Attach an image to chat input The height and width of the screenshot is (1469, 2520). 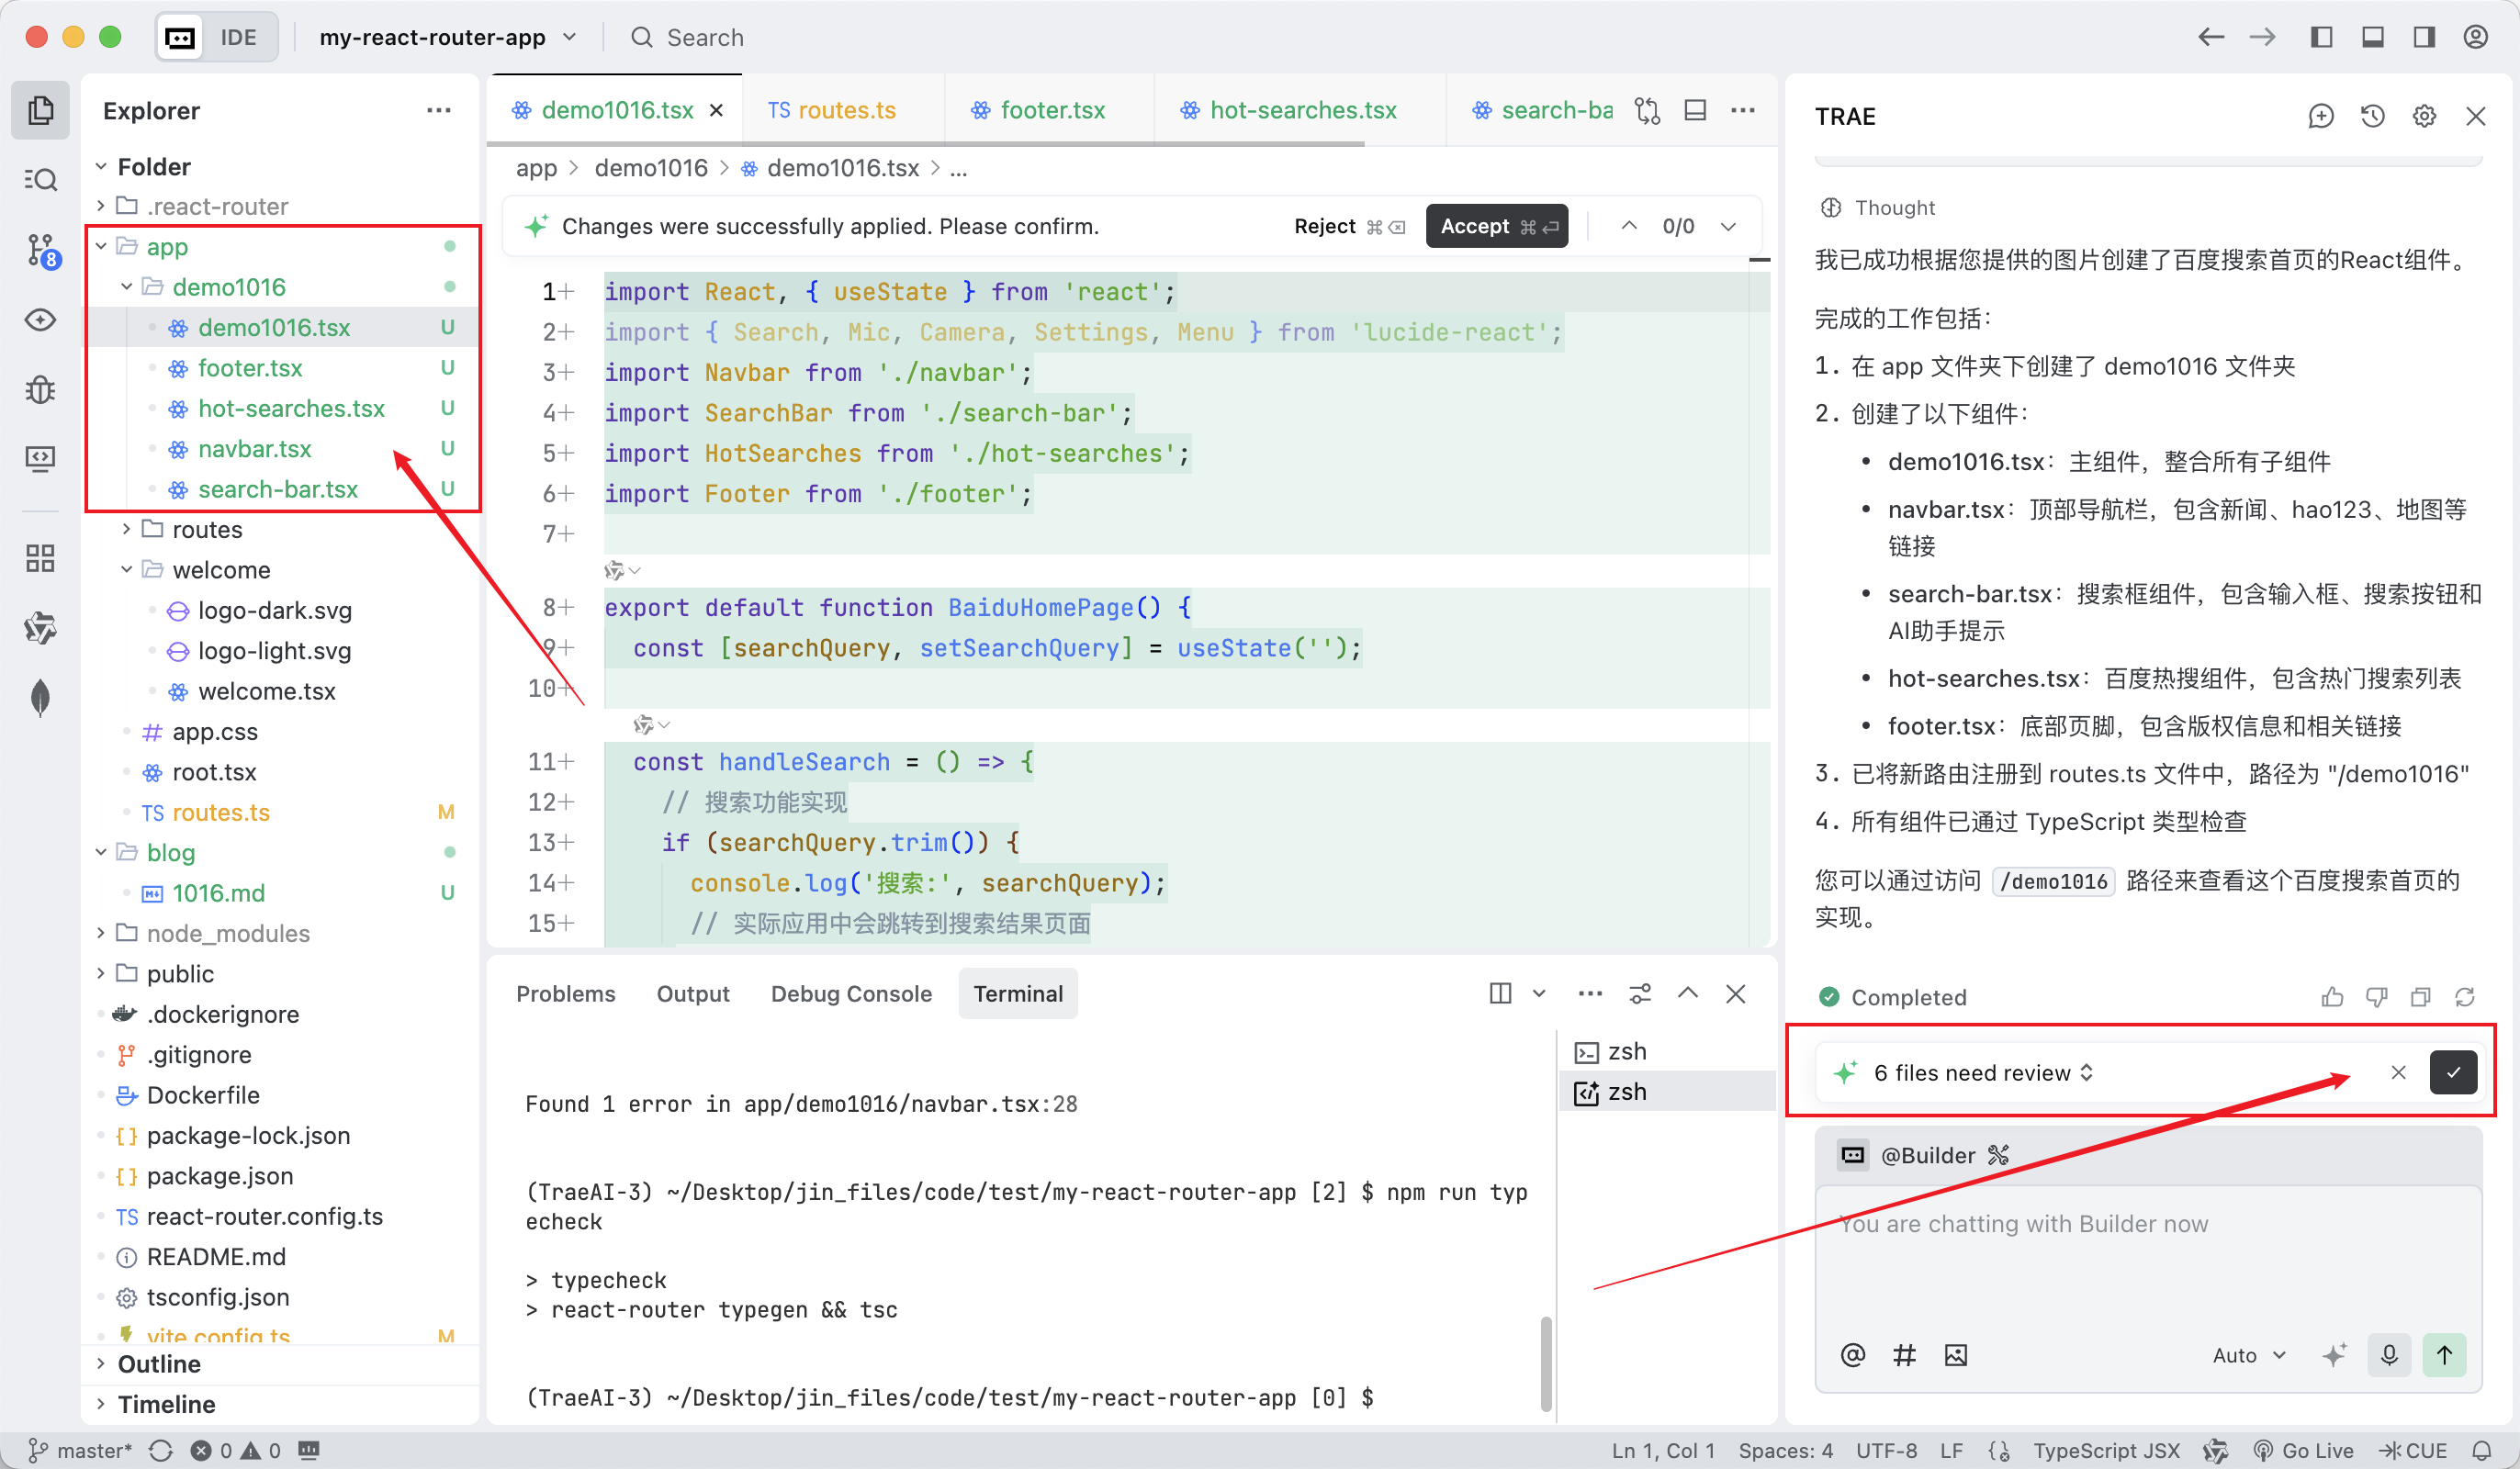pos(1956,1355)
